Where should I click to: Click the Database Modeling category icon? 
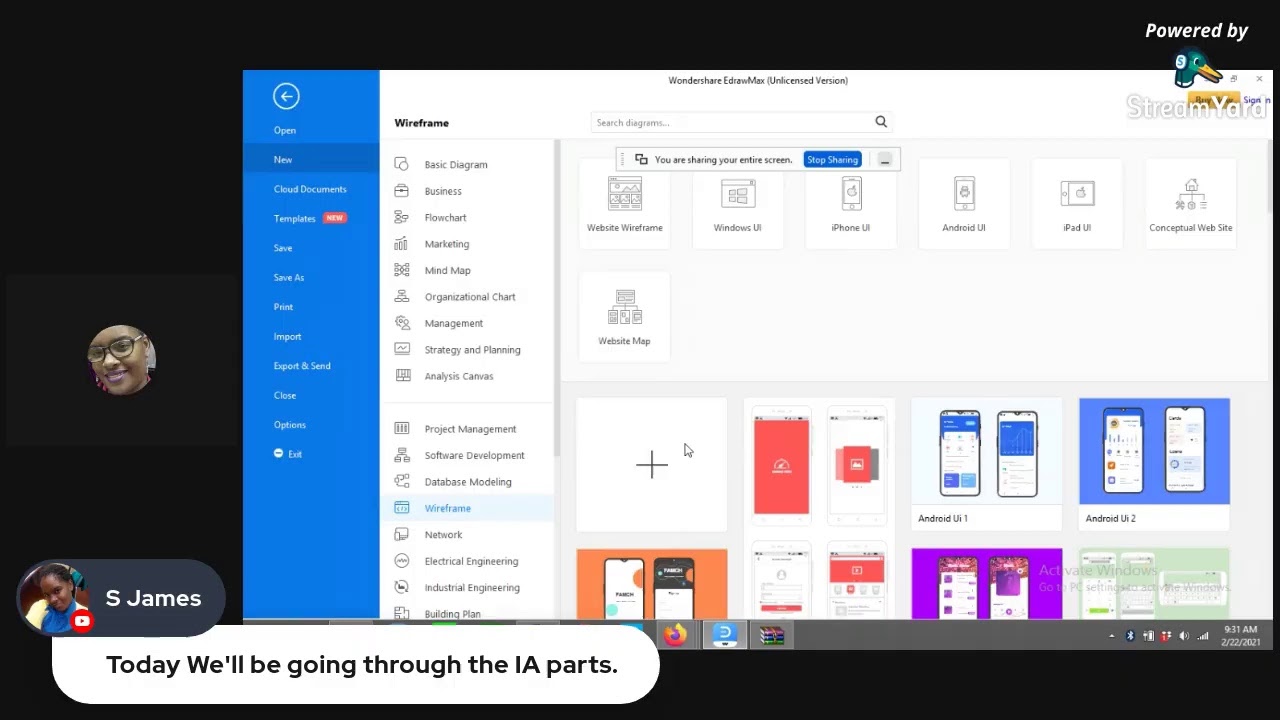(402, 482)
